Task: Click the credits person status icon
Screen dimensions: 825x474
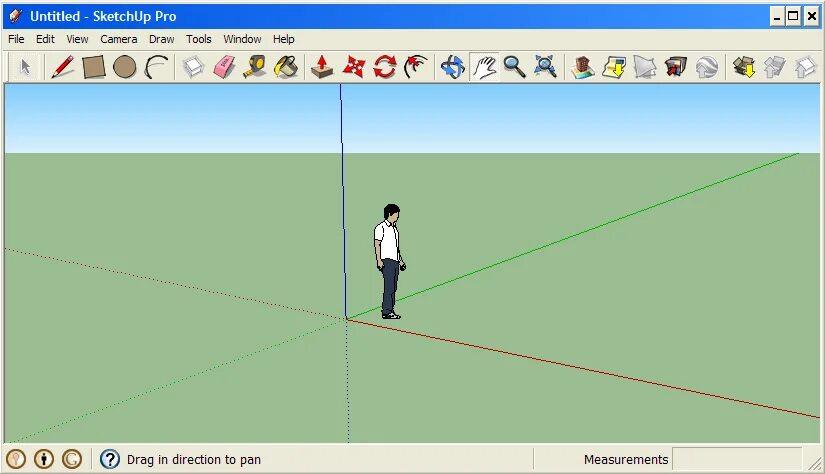Action: 44,459
